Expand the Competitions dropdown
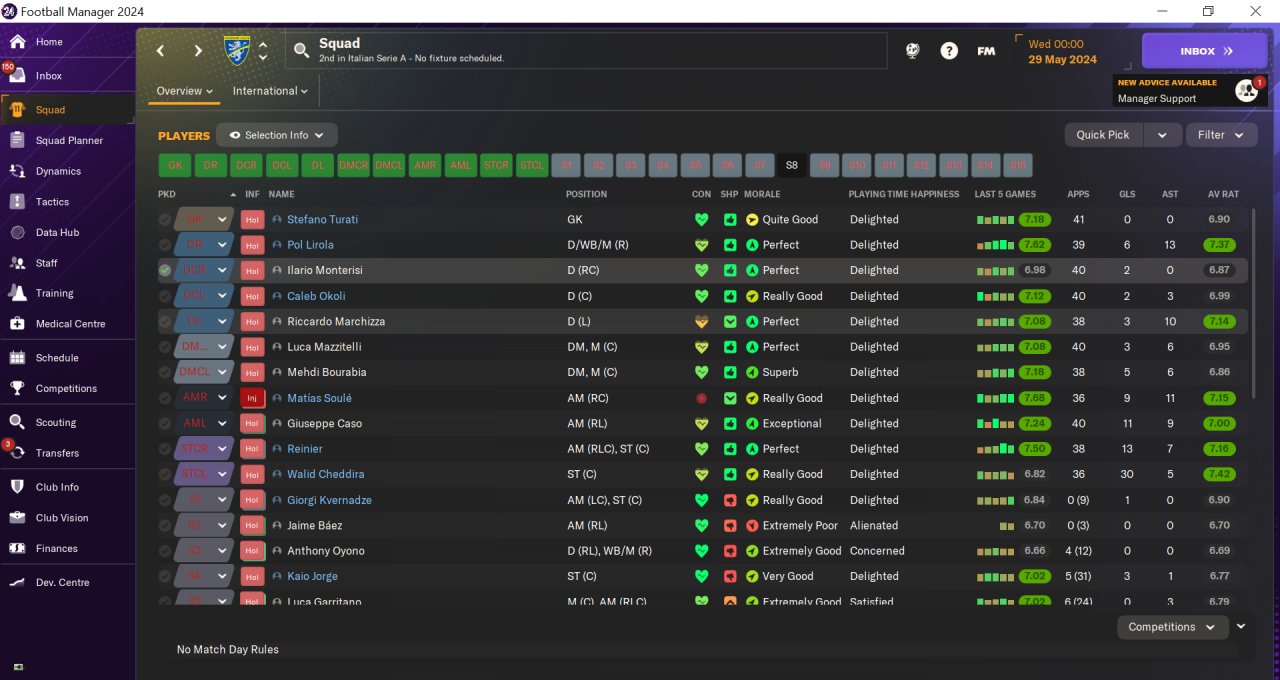The height and width of the screenshot is (680, 1280). coord(1172,627)
